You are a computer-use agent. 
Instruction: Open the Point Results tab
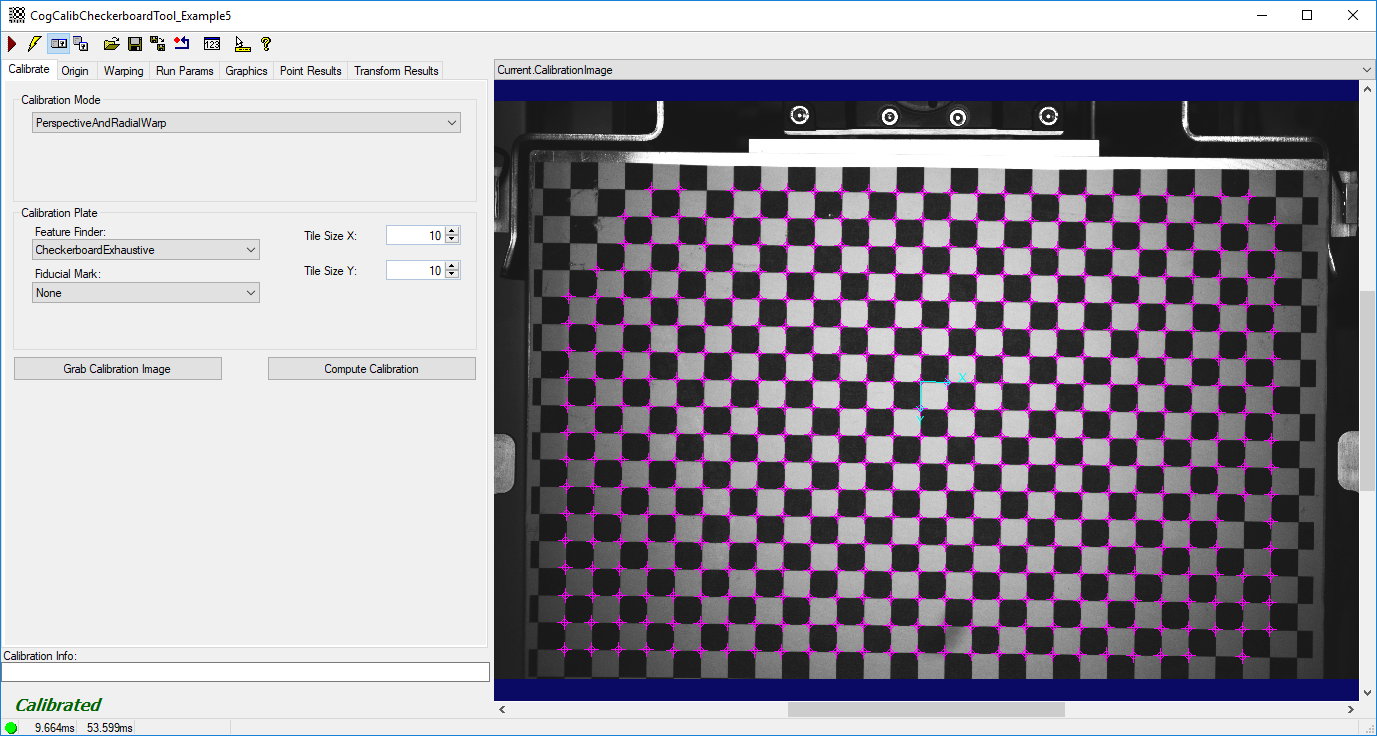click(310, 71)
